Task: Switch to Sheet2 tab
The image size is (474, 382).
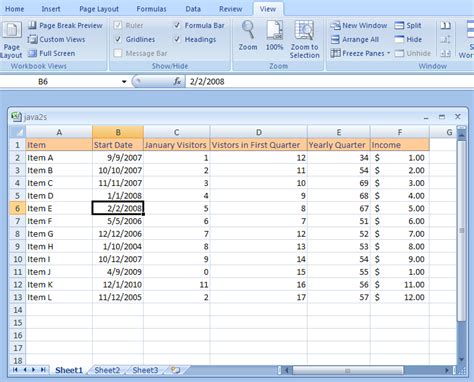Action: [x=107, y=370]
